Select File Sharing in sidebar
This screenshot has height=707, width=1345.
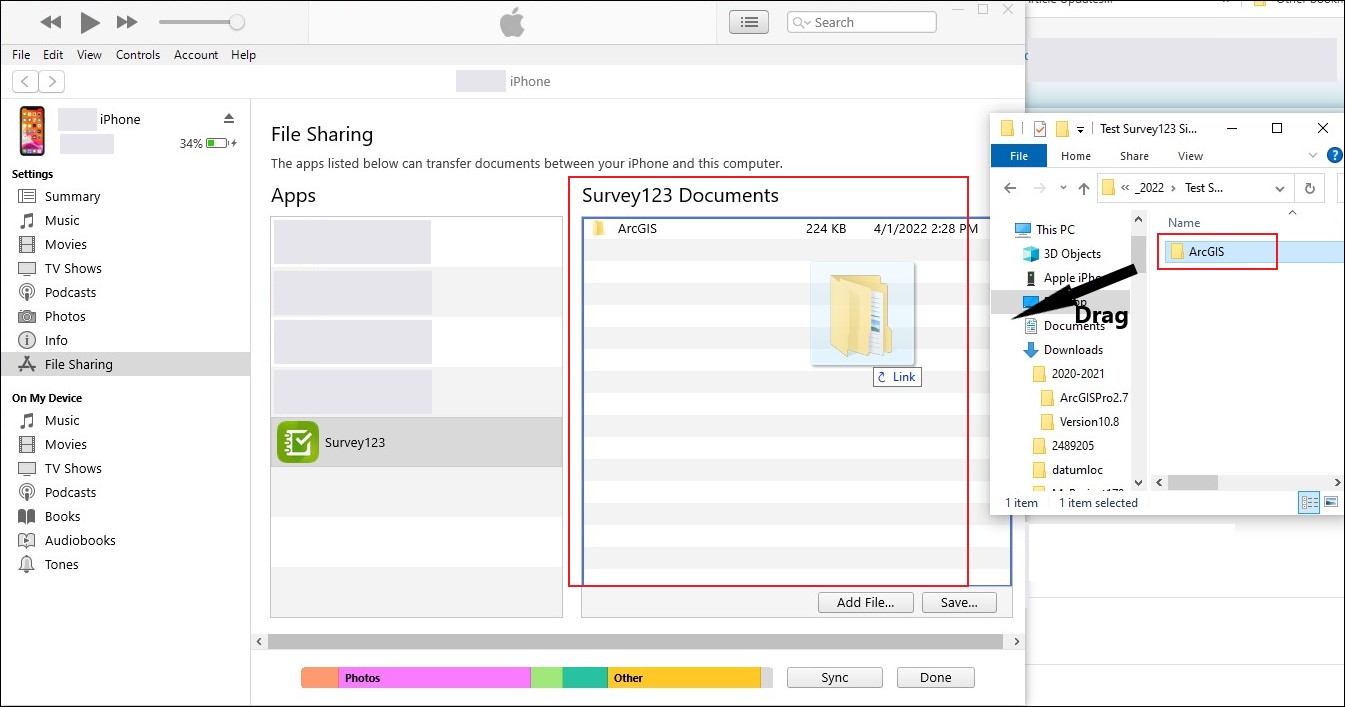tap(125, 364)
